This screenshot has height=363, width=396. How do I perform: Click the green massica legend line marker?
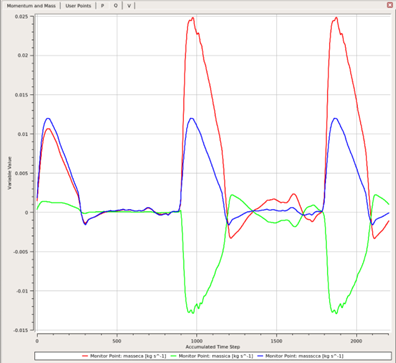tap(173, 356)
